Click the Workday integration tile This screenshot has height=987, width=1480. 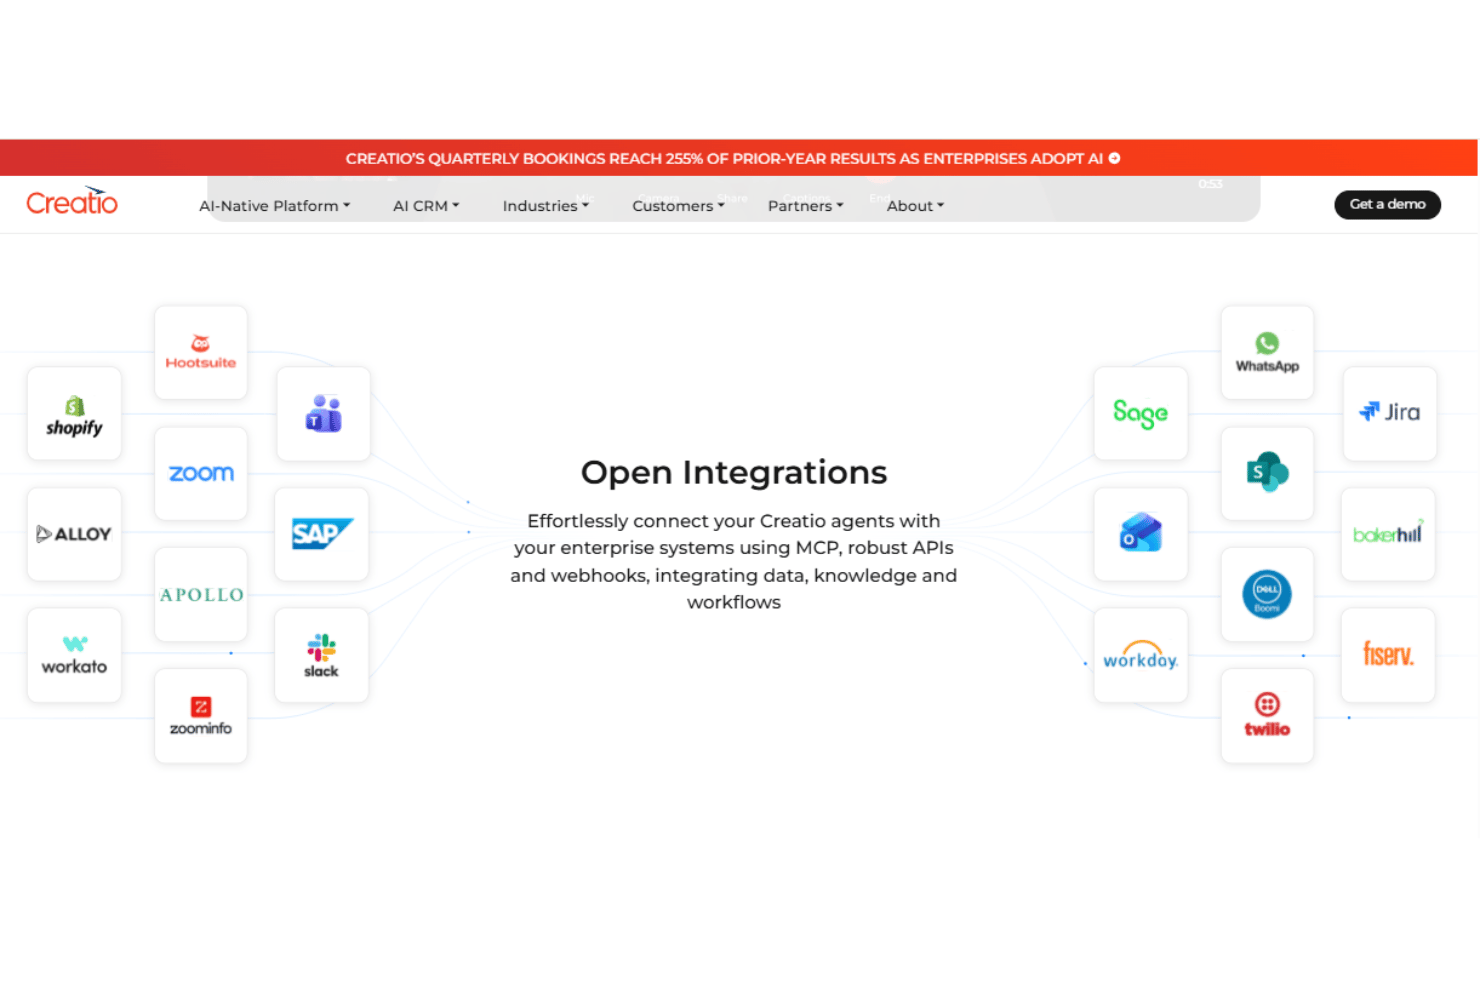tap(1141, 655)
